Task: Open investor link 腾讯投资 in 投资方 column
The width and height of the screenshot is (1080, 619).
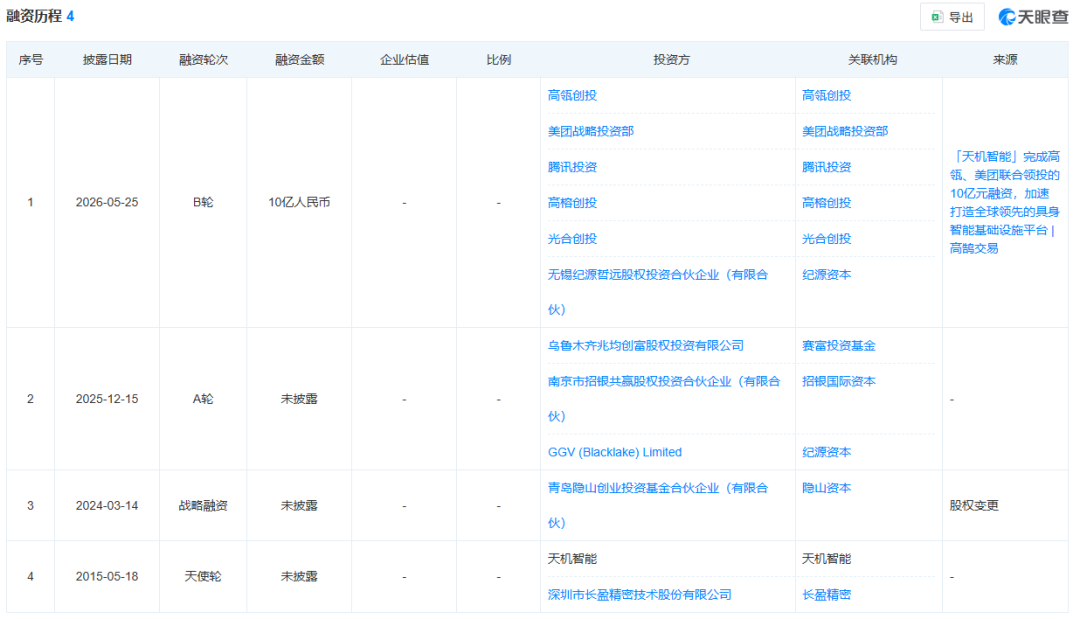Action: point(572,167)
